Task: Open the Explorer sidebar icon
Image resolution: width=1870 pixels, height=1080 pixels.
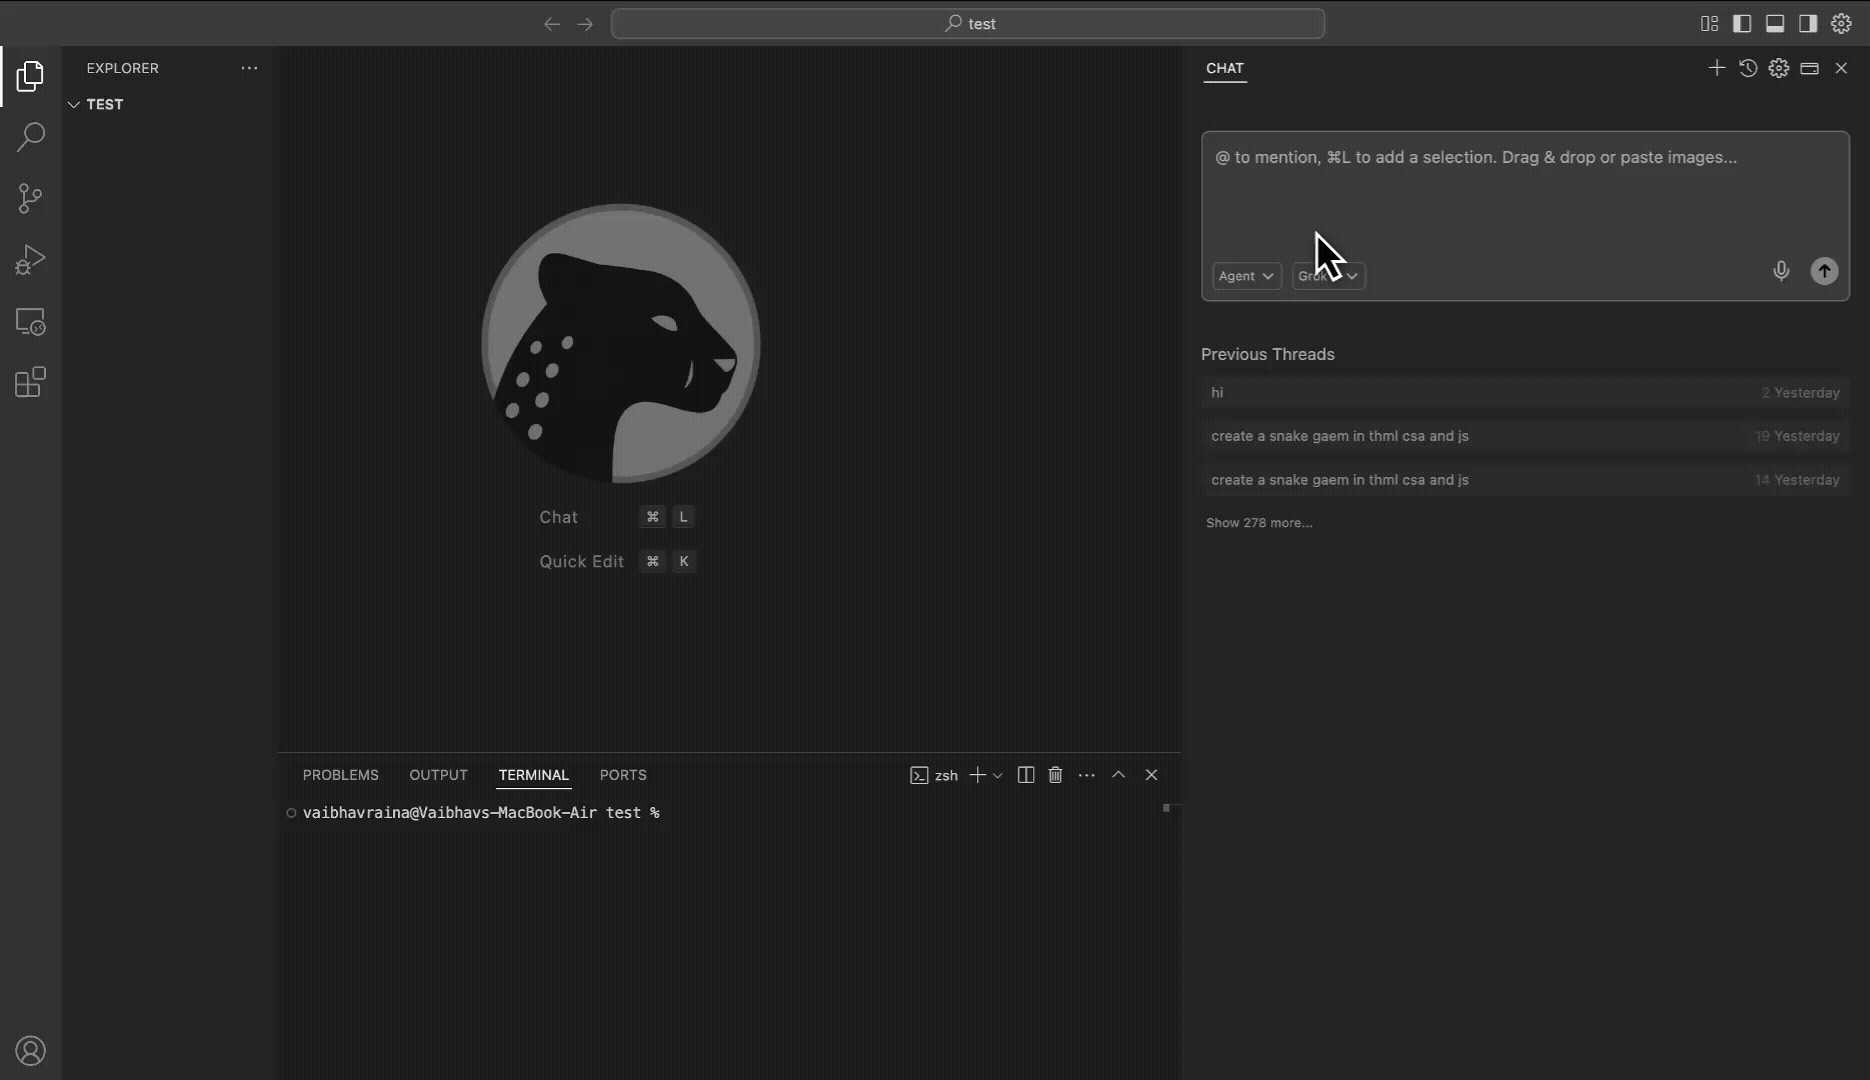Action: (x=30, y=76)
